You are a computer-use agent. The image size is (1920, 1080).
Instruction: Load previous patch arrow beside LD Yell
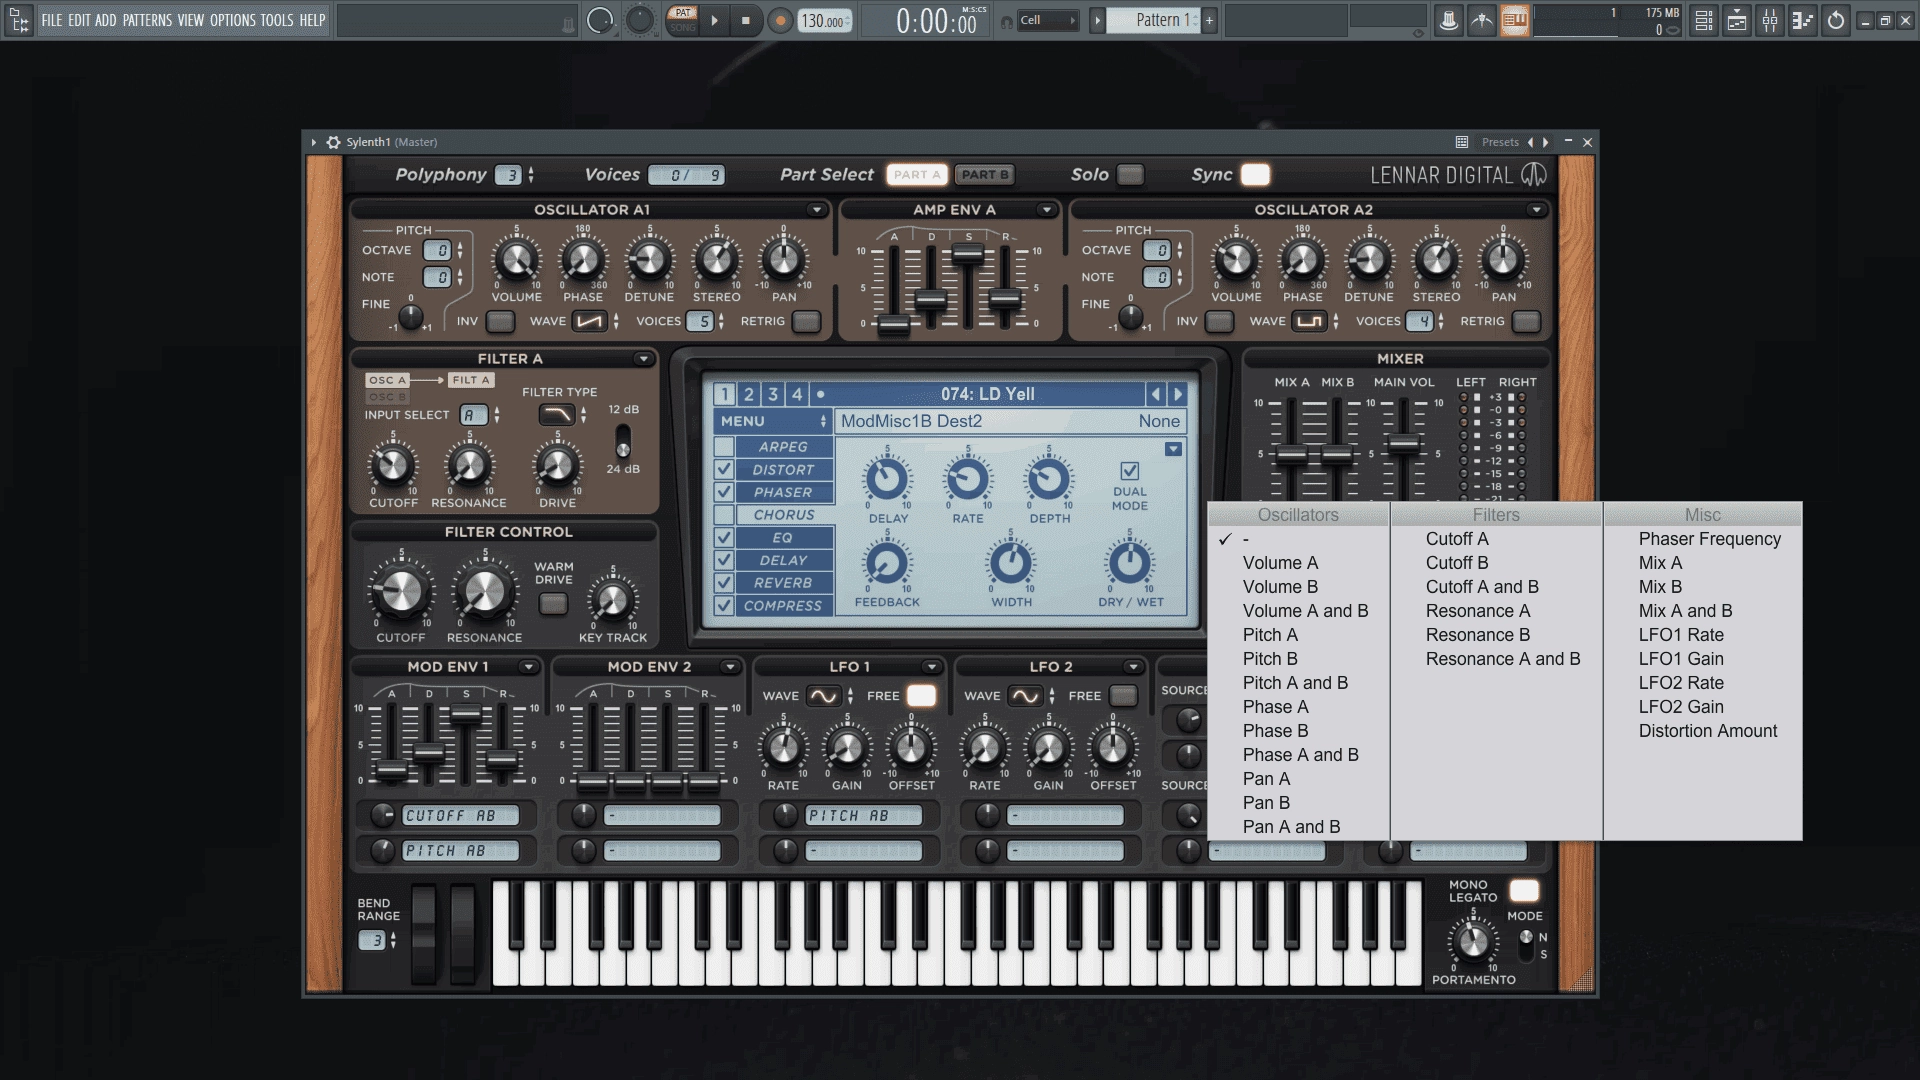click(x=1155, y=394)
